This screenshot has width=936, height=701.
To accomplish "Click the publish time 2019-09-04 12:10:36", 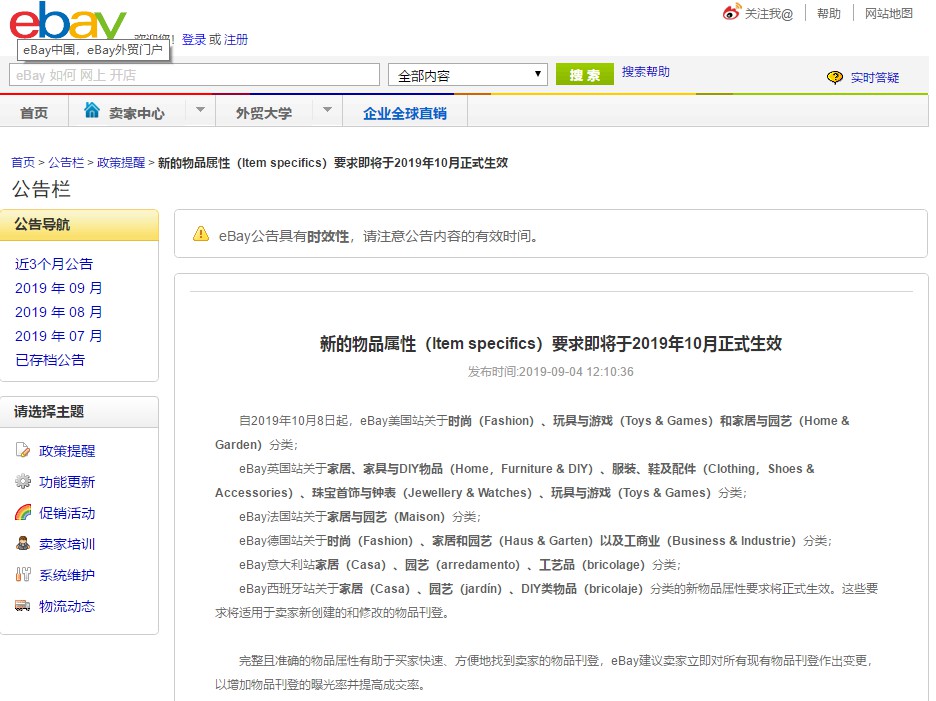I will point(576,371).
